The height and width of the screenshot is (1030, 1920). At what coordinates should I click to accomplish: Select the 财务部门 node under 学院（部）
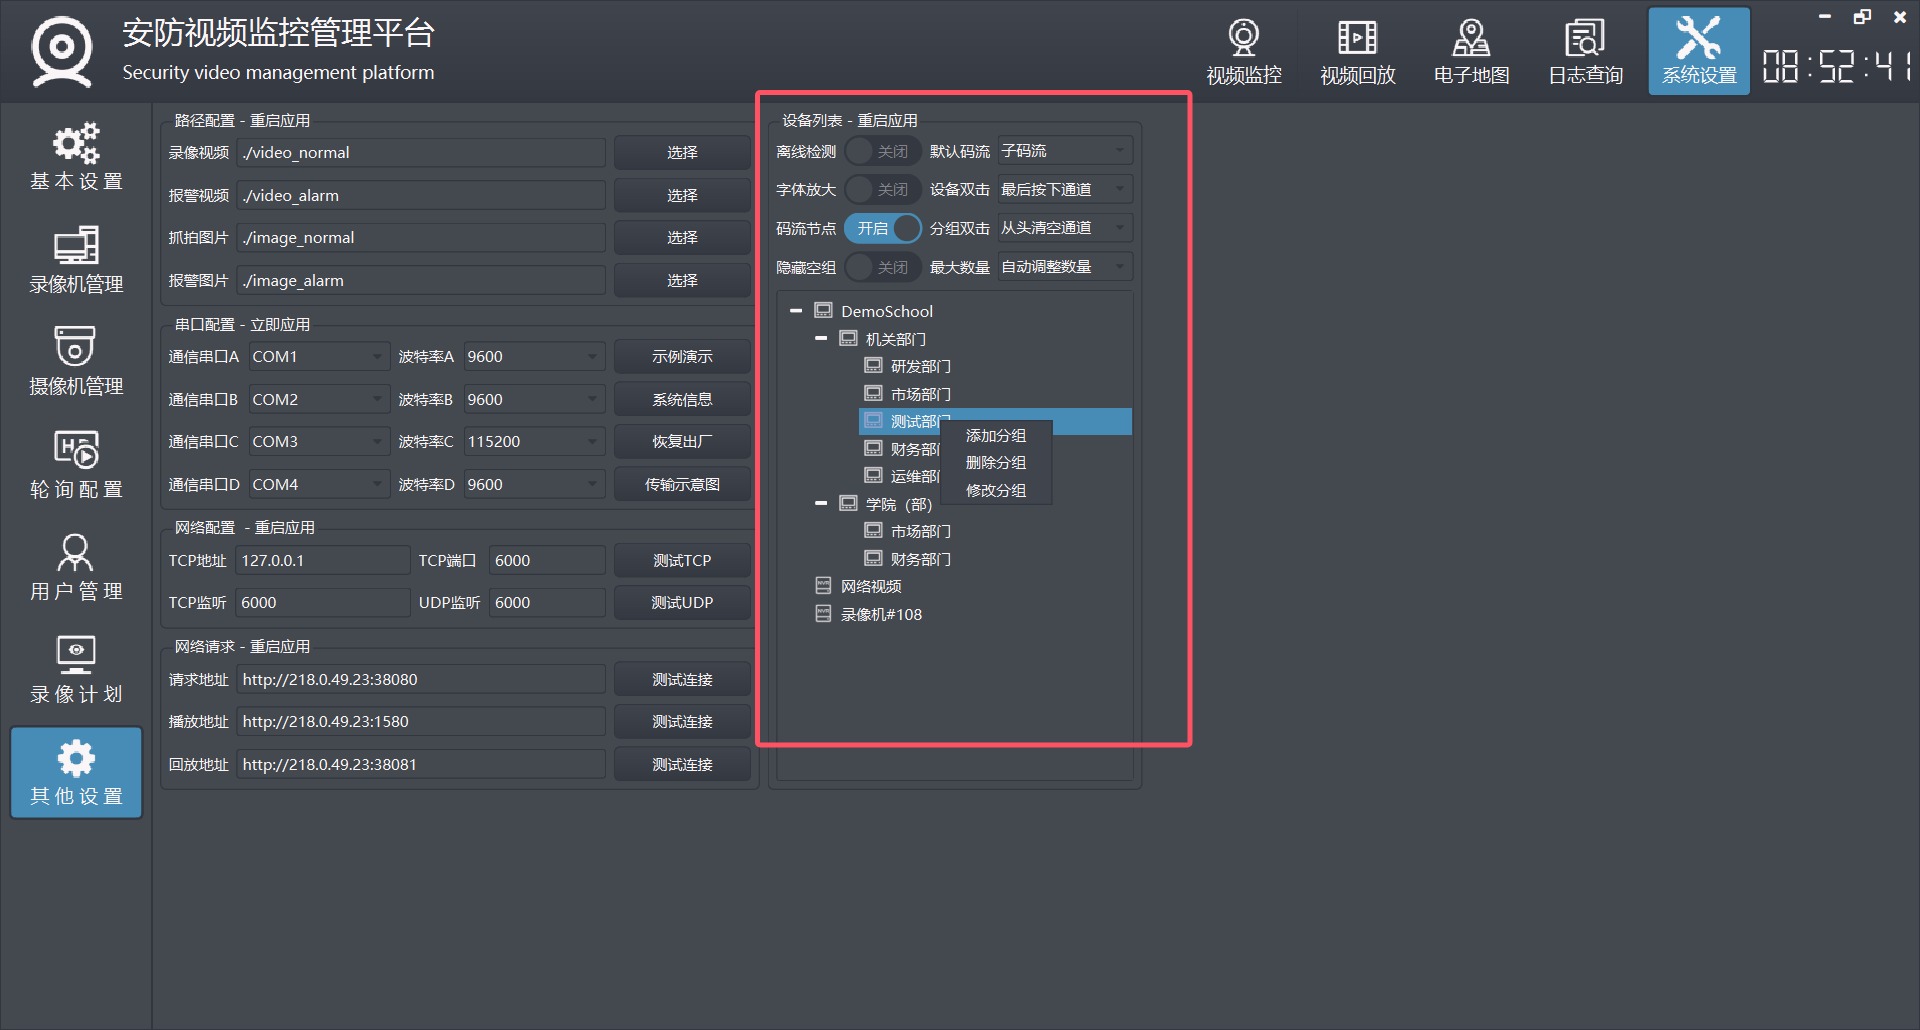(920, 559)
